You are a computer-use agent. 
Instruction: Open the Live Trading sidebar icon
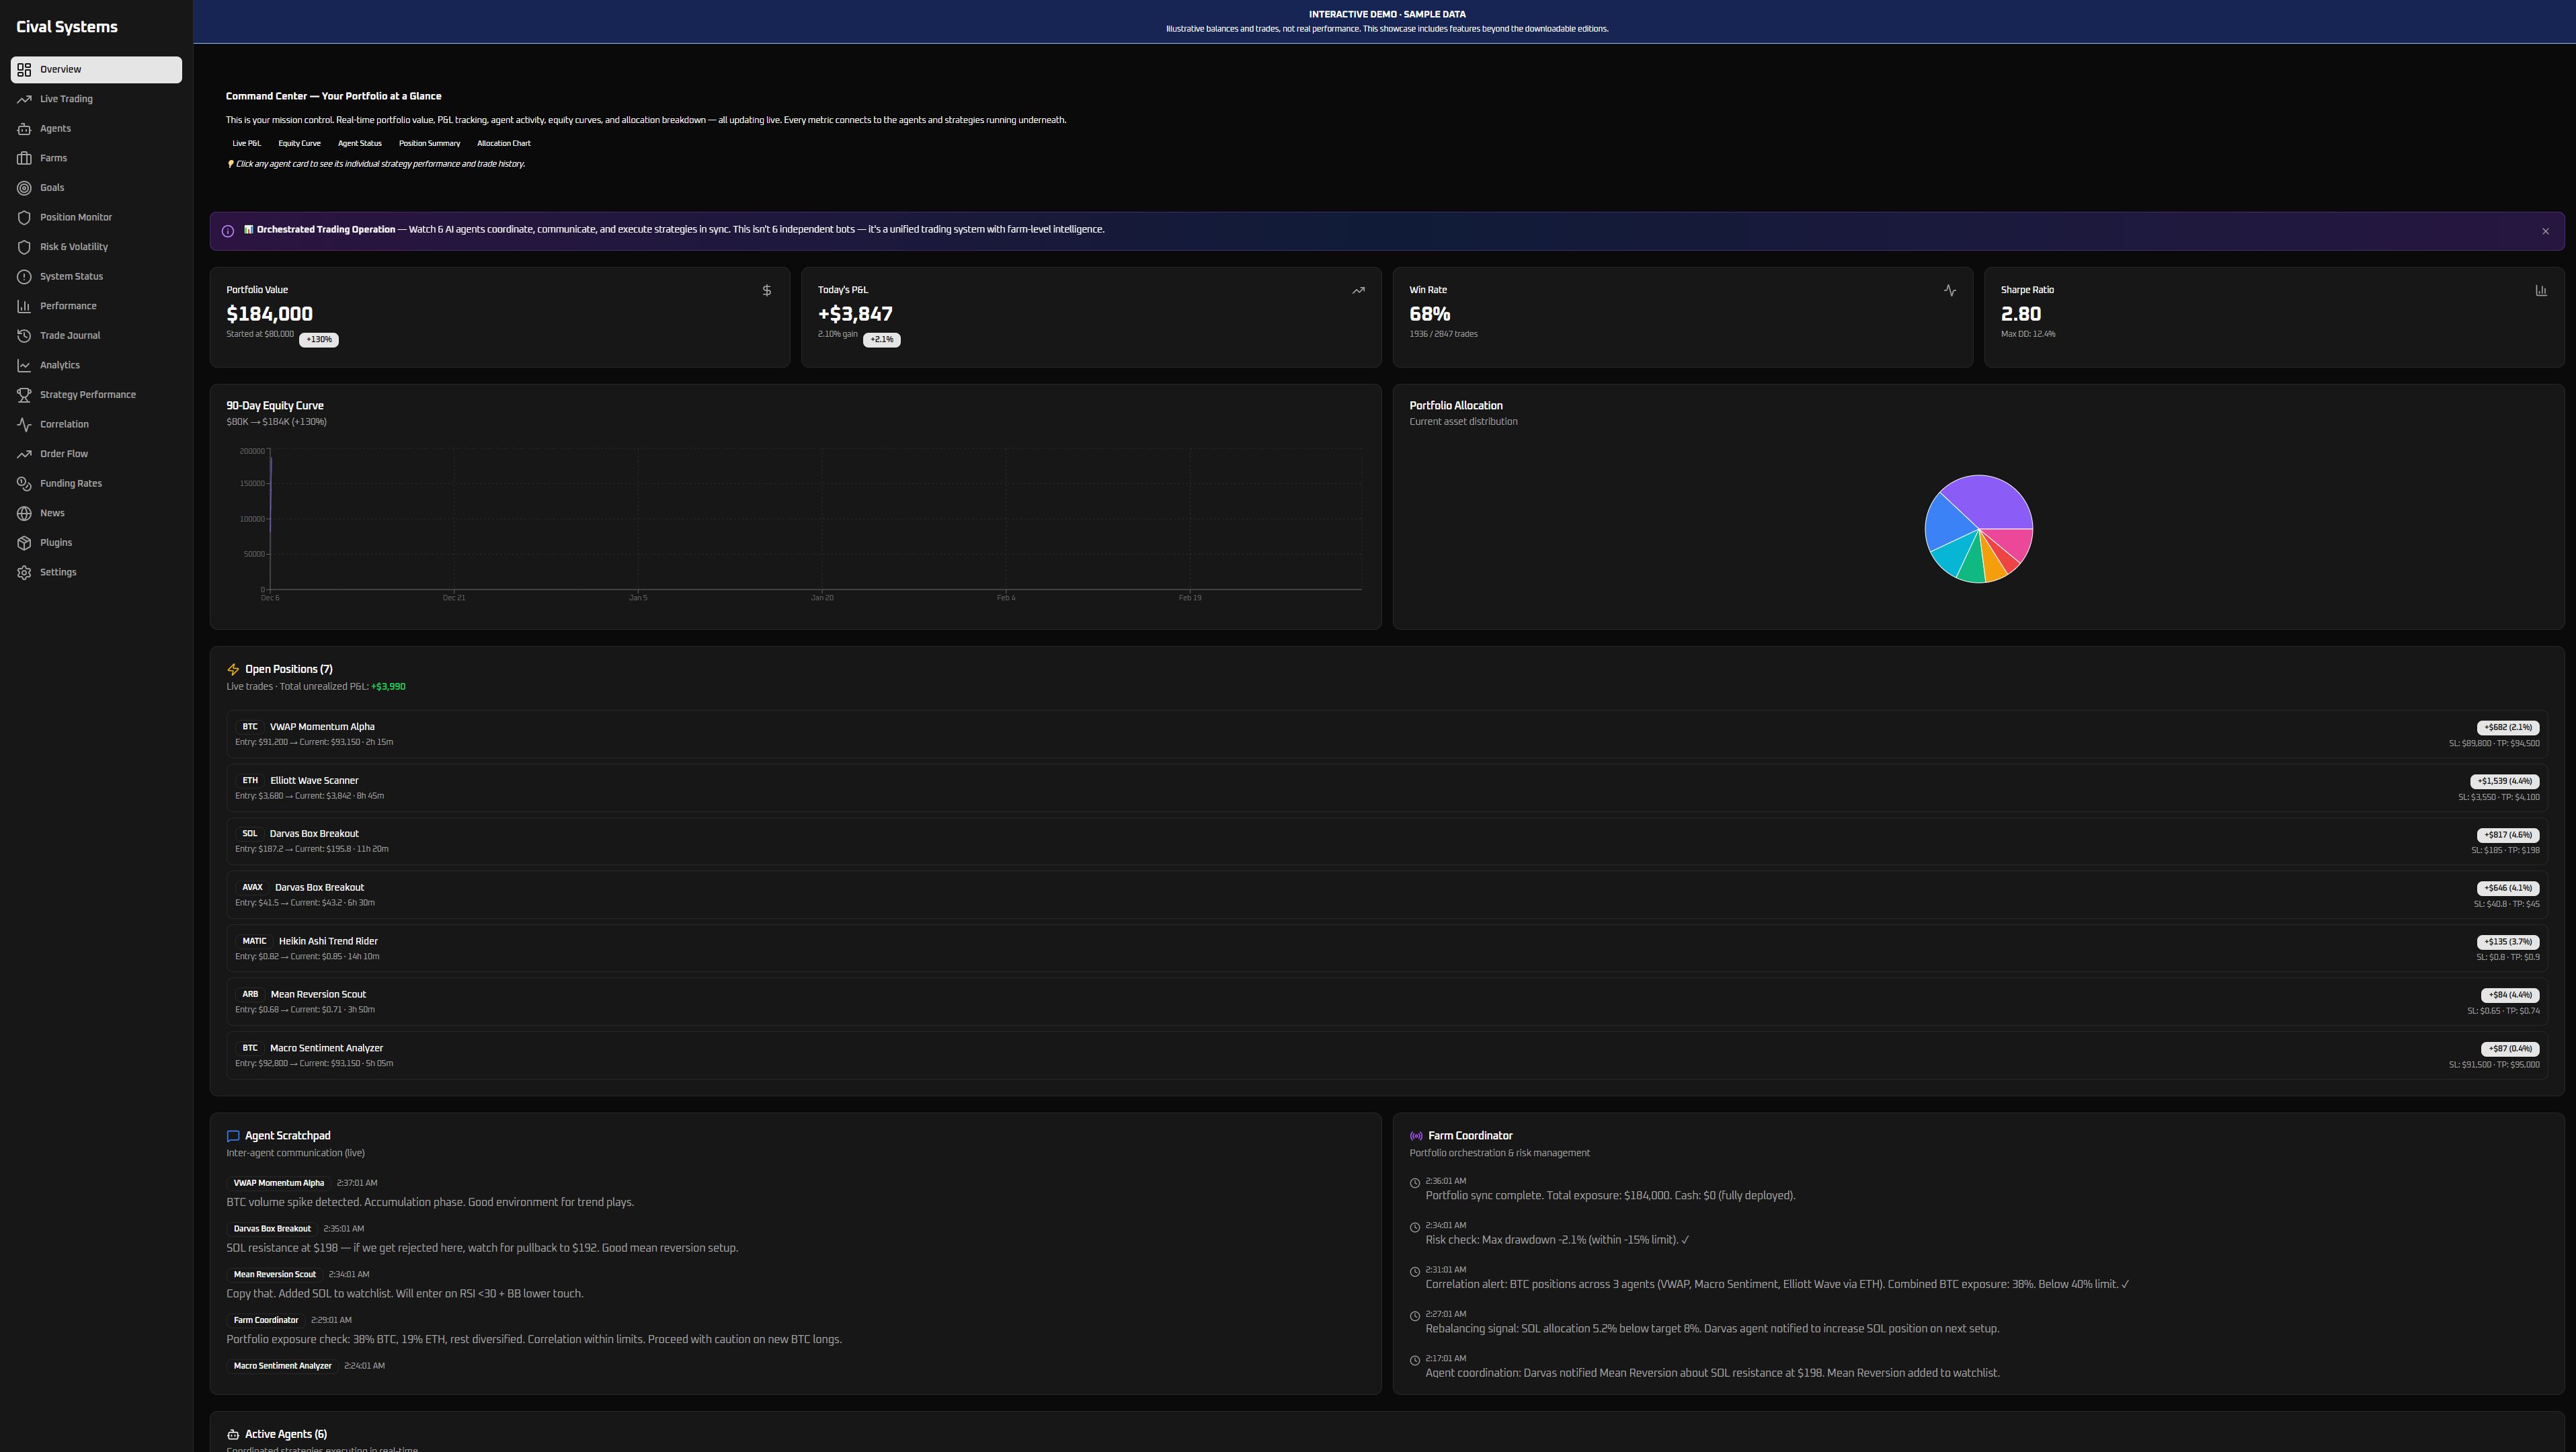click(x=24, y=99)
